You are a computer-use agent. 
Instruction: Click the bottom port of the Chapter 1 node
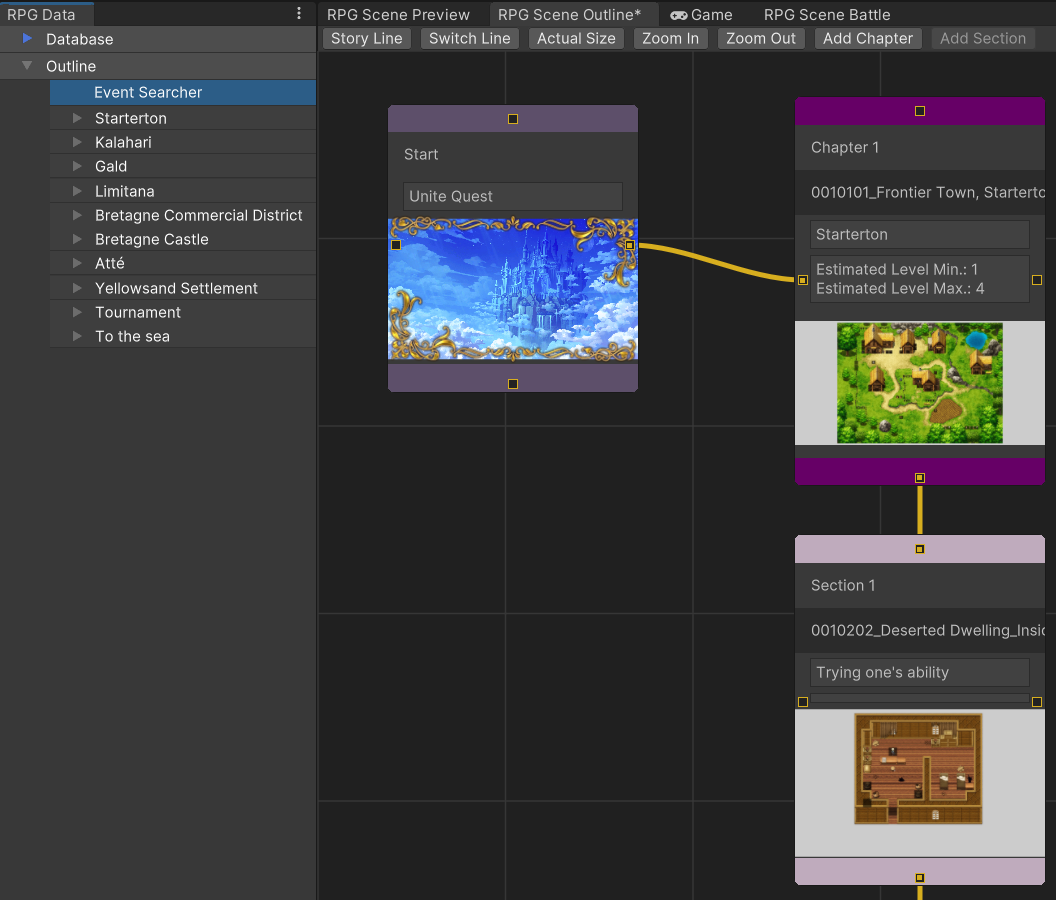[920, 478]
